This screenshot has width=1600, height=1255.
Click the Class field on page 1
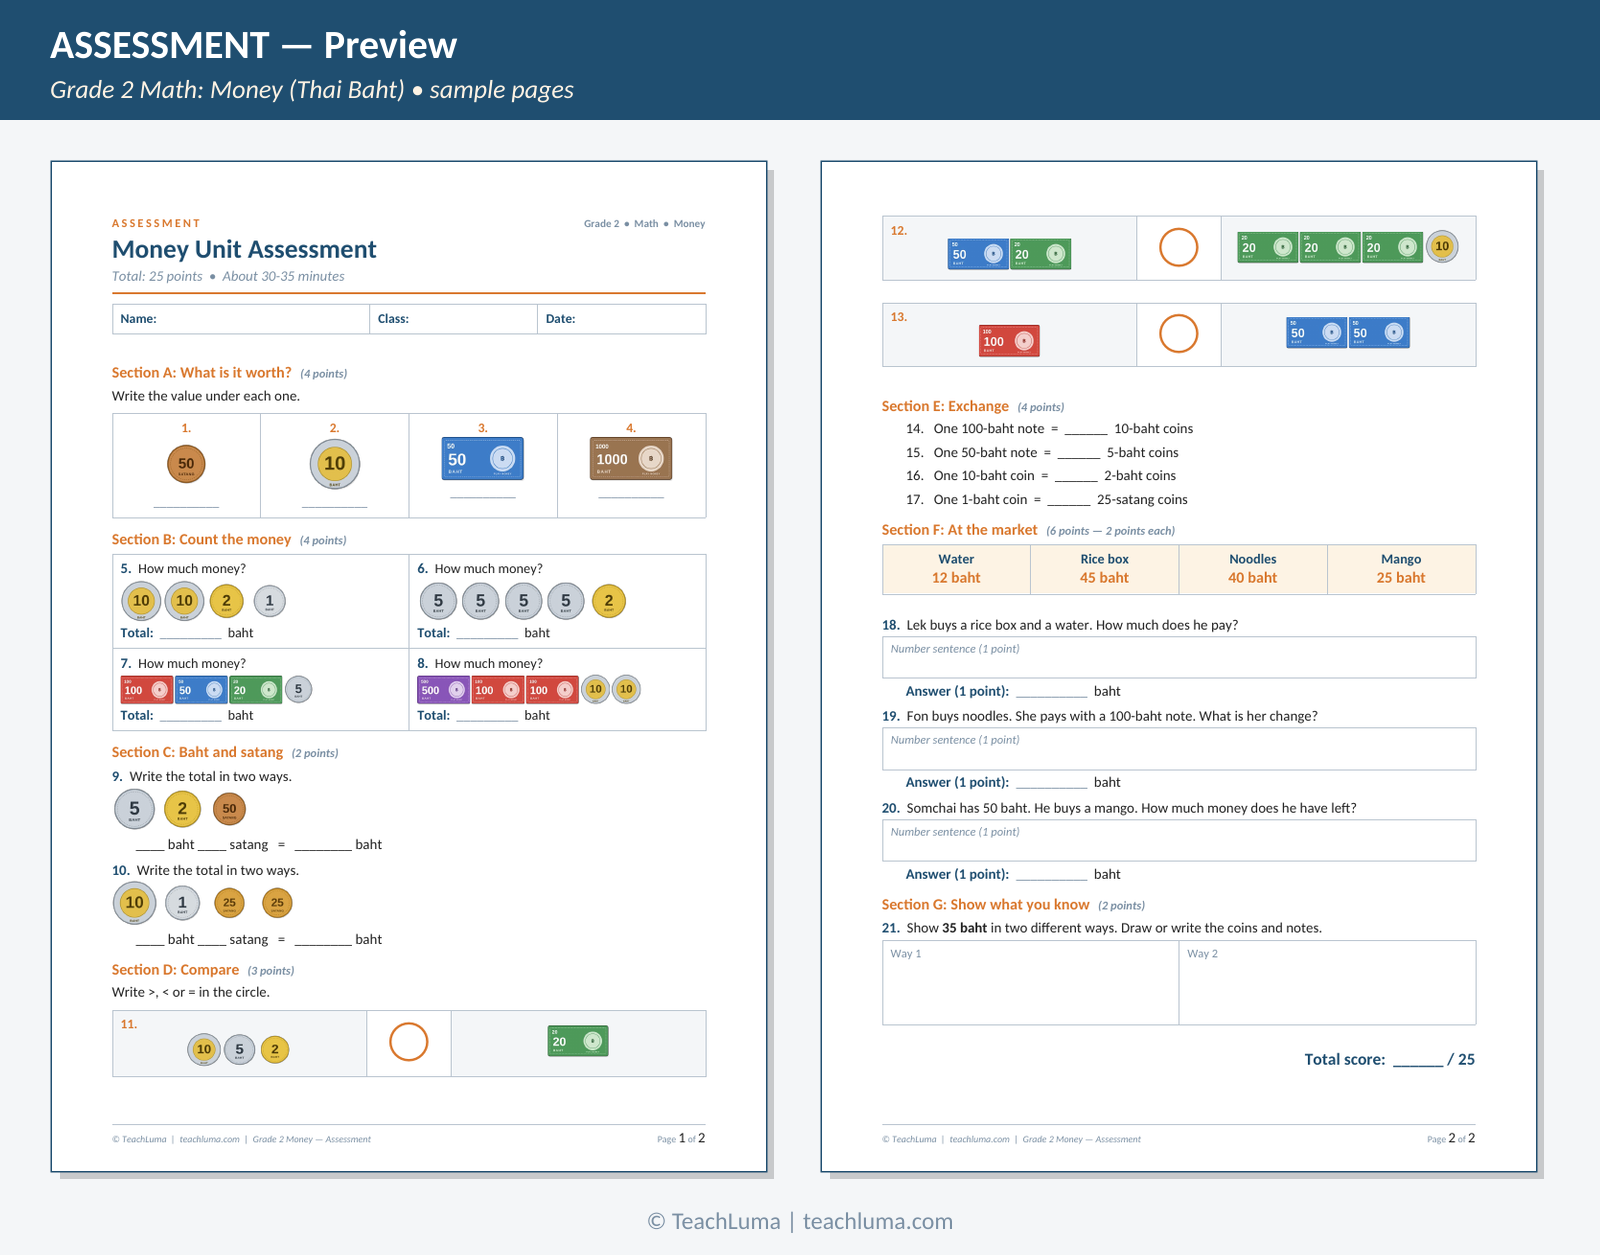[454, 319]
